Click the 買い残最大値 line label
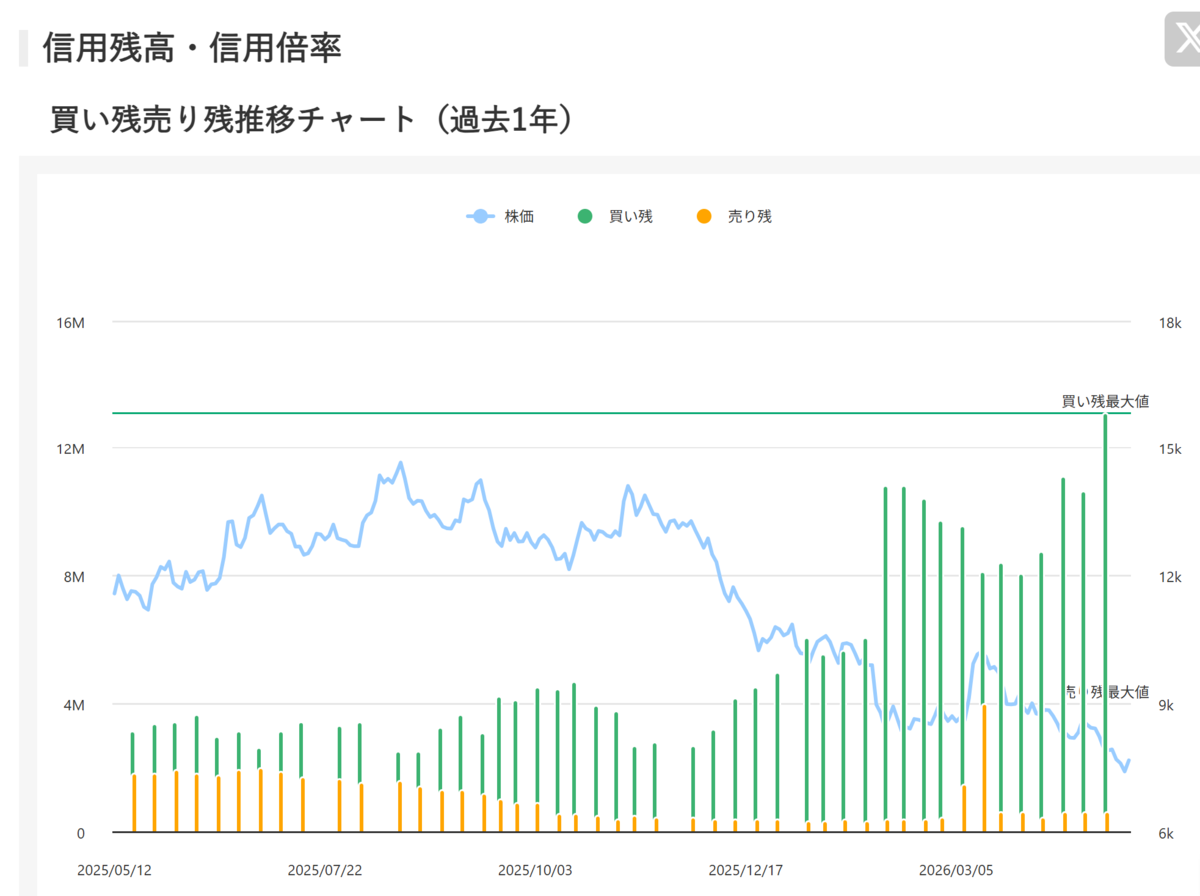The height and width of the screenshot is (896, 1200). [1105, 401]
